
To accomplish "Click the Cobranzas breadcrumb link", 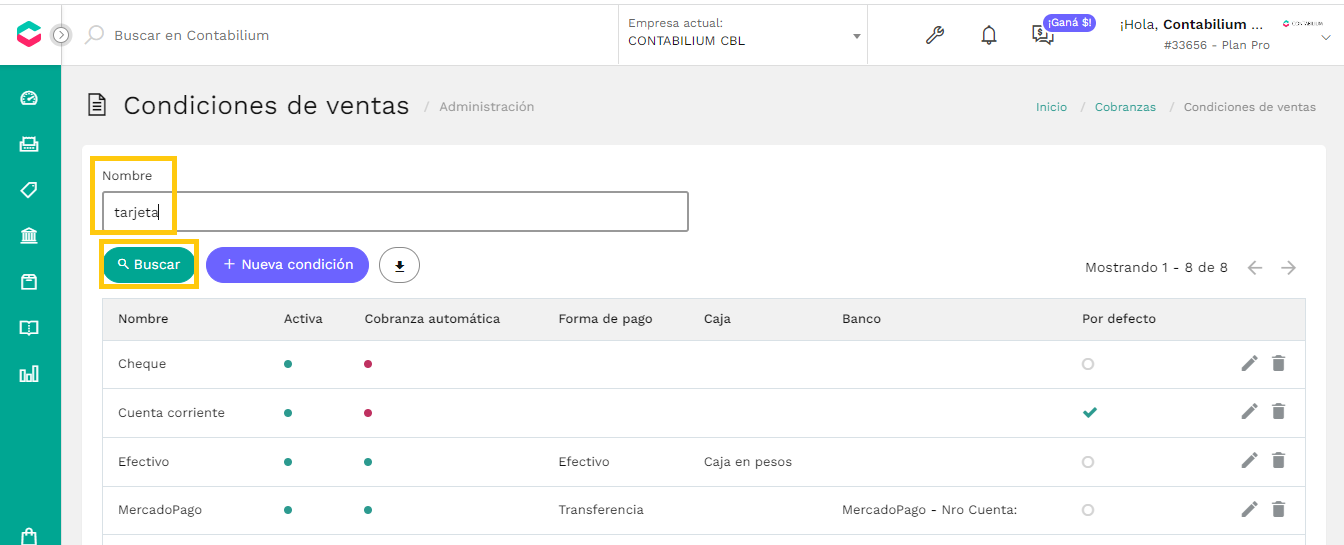I will click(1125, 107).
